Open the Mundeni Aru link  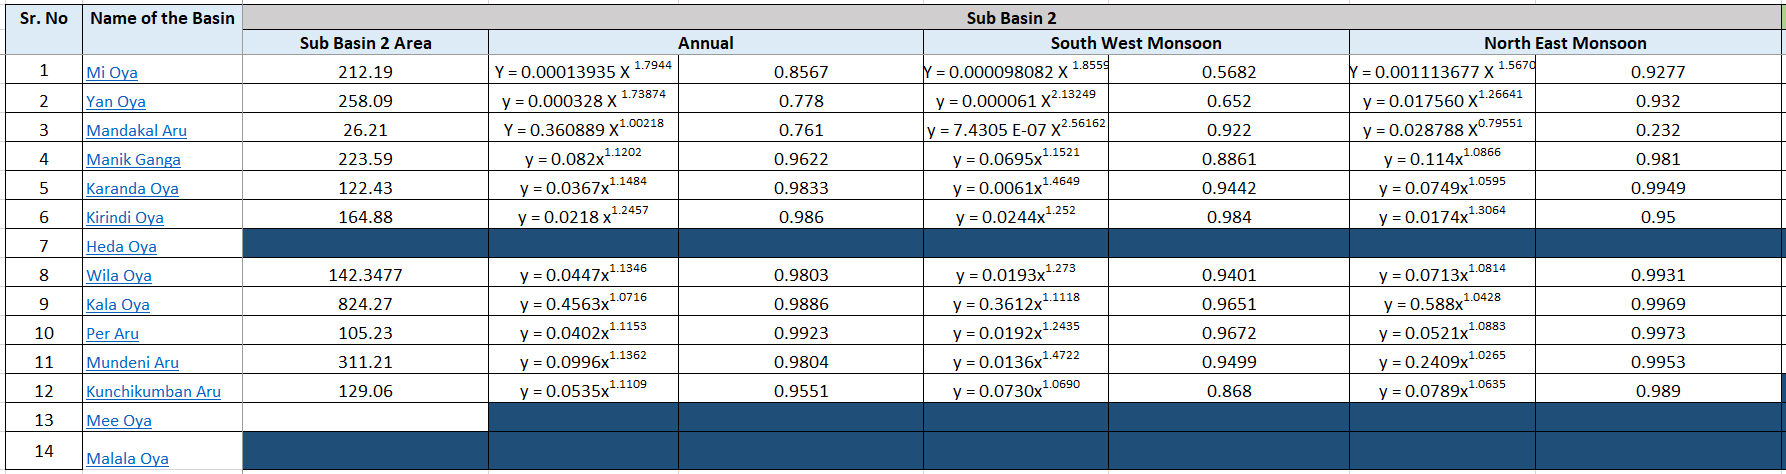[x=132, y=363]
